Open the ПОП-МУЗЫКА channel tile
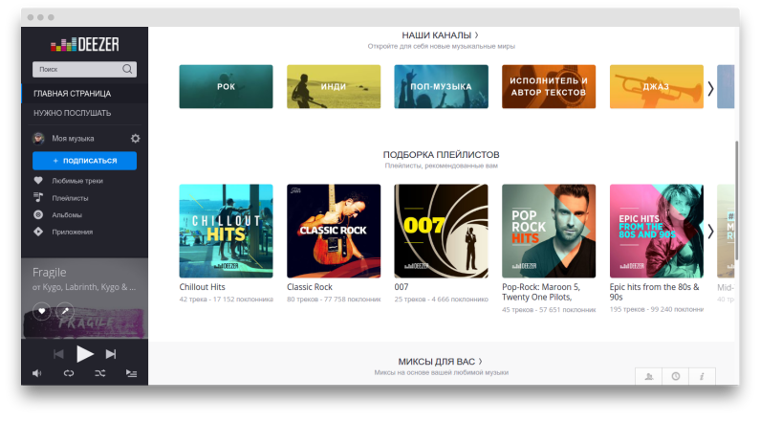 (441, 87)
